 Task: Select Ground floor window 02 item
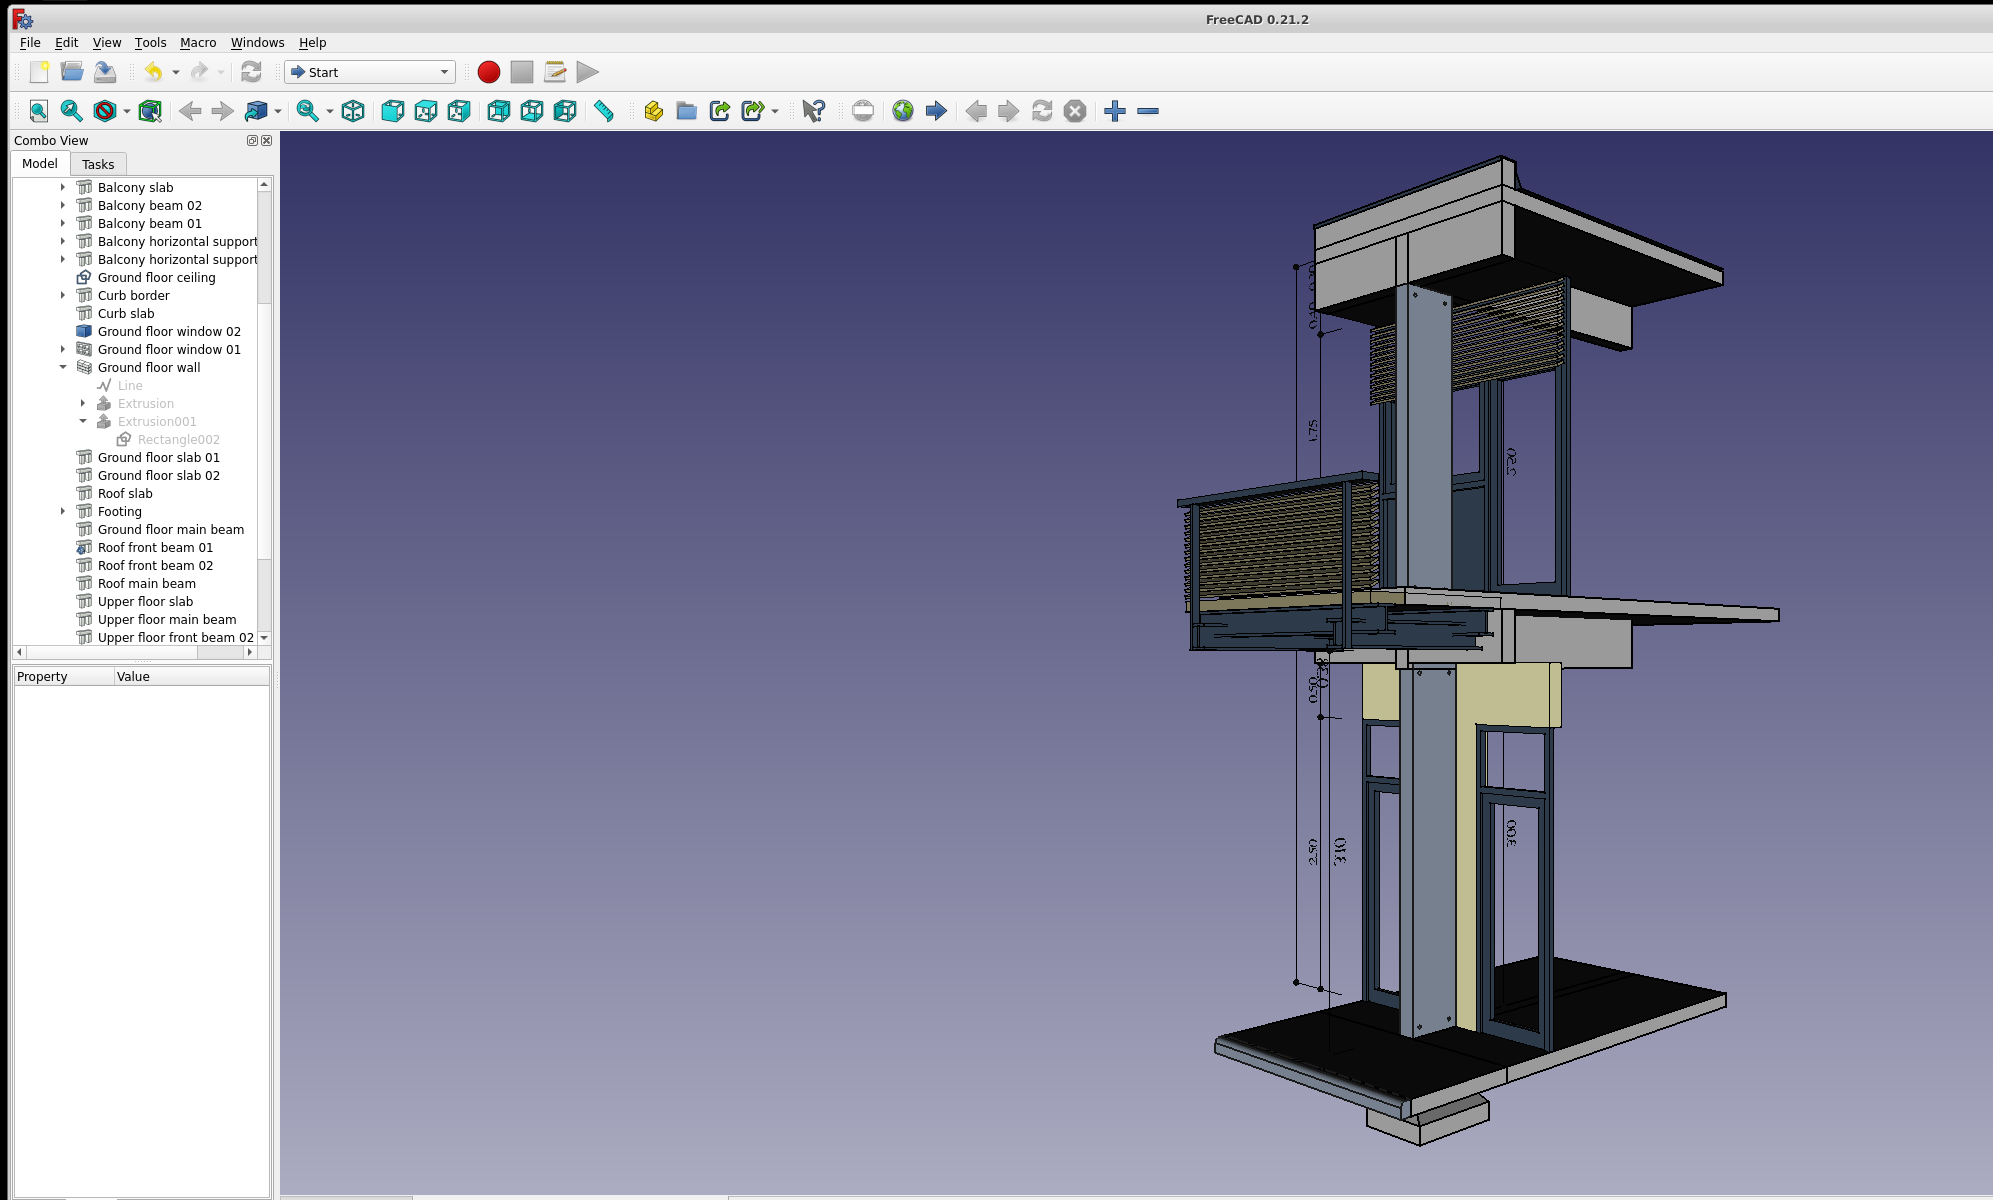click(x=169, y=331)
